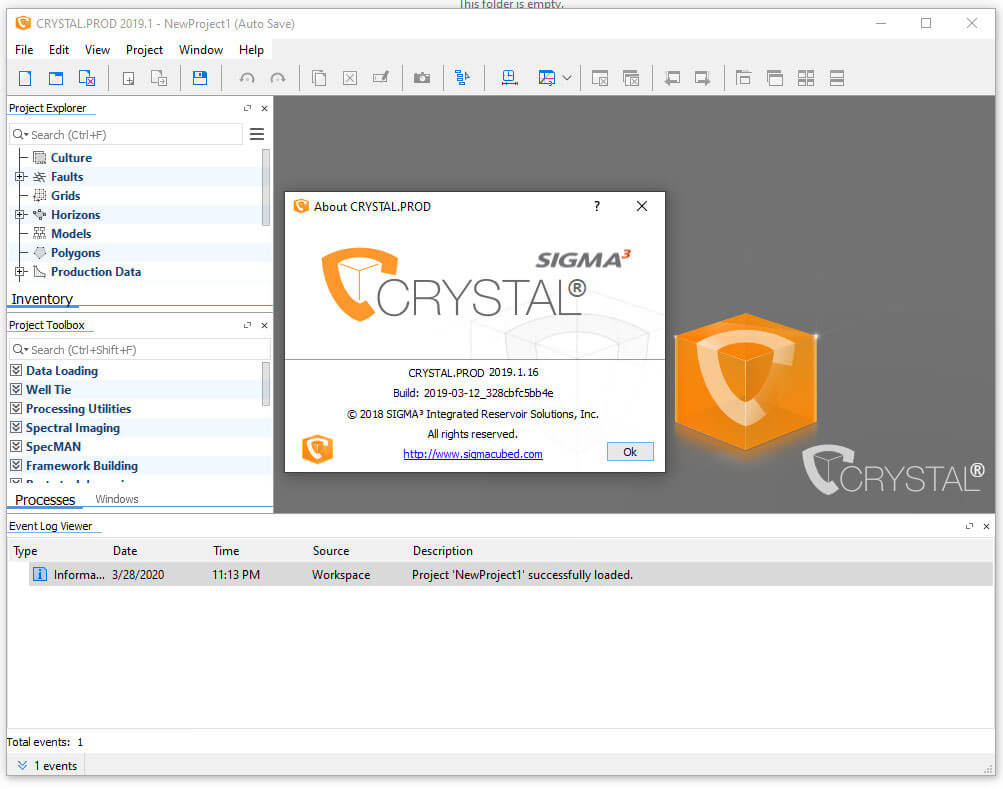Click the question mark help icon in About dialog

click(596, 206)
